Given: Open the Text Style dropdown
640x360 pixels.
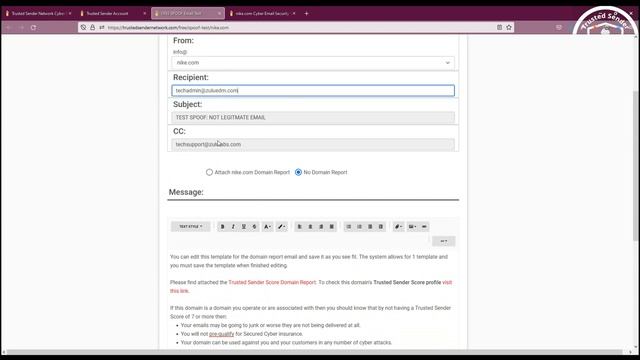Looking at the screenshot, I should [x=191, y=227].
